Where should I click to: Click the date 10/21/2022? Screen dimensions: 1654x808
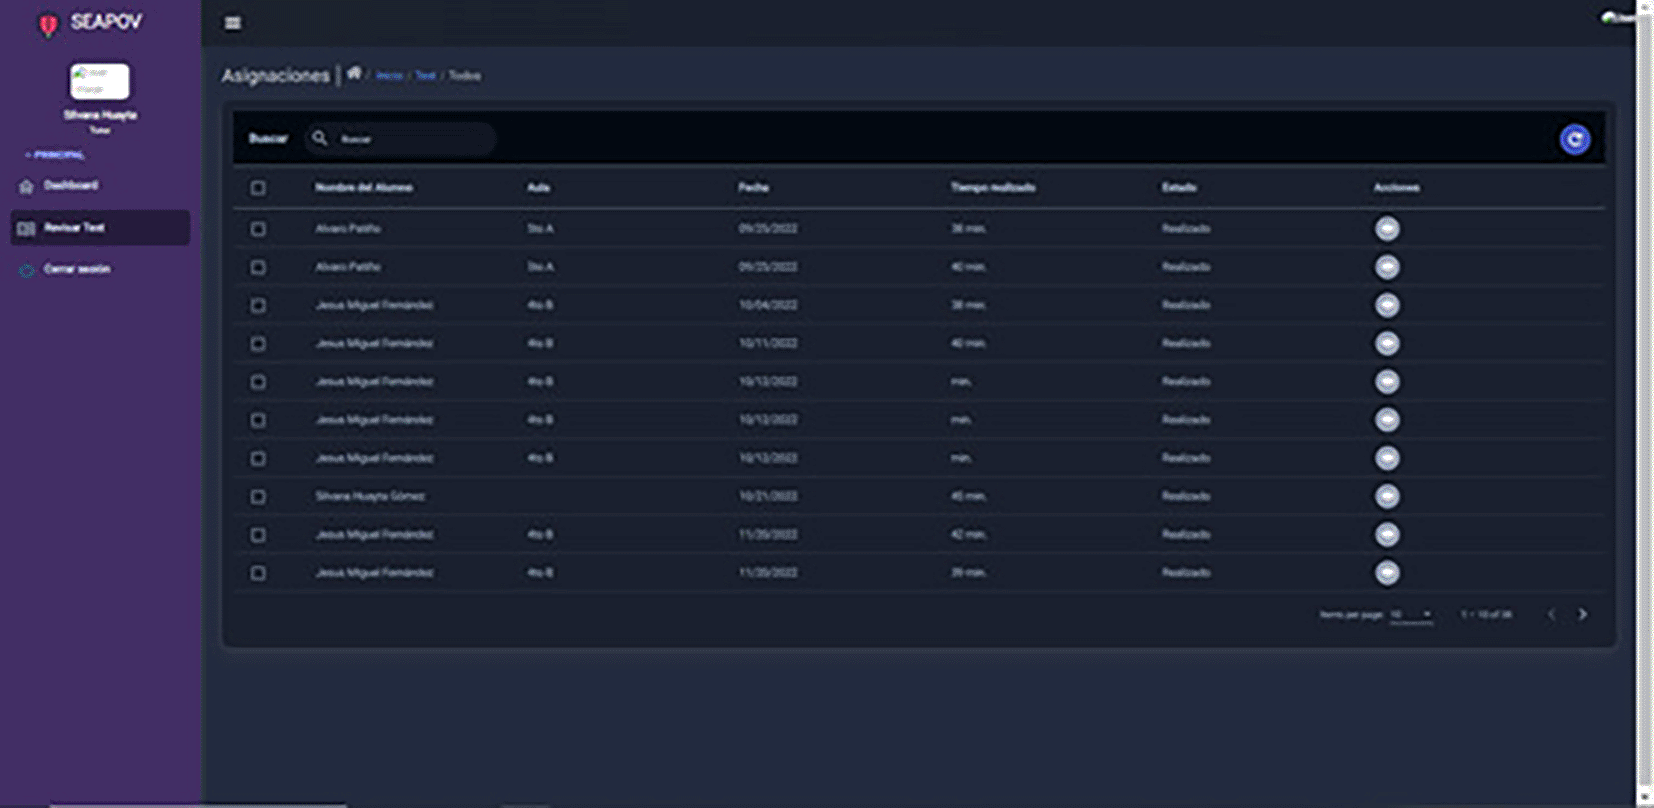[768, 496]
